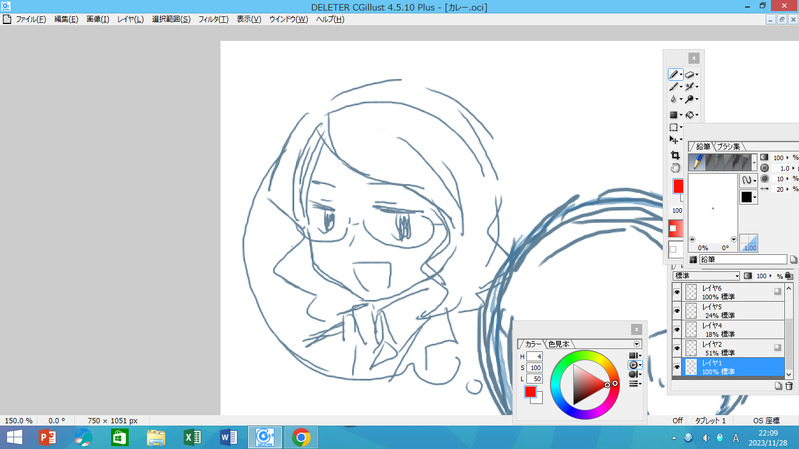Image resolution: width=799 pixels, height=449 pixels.
Task: Switch to the 色見本 tab
Action: [559, 344]
